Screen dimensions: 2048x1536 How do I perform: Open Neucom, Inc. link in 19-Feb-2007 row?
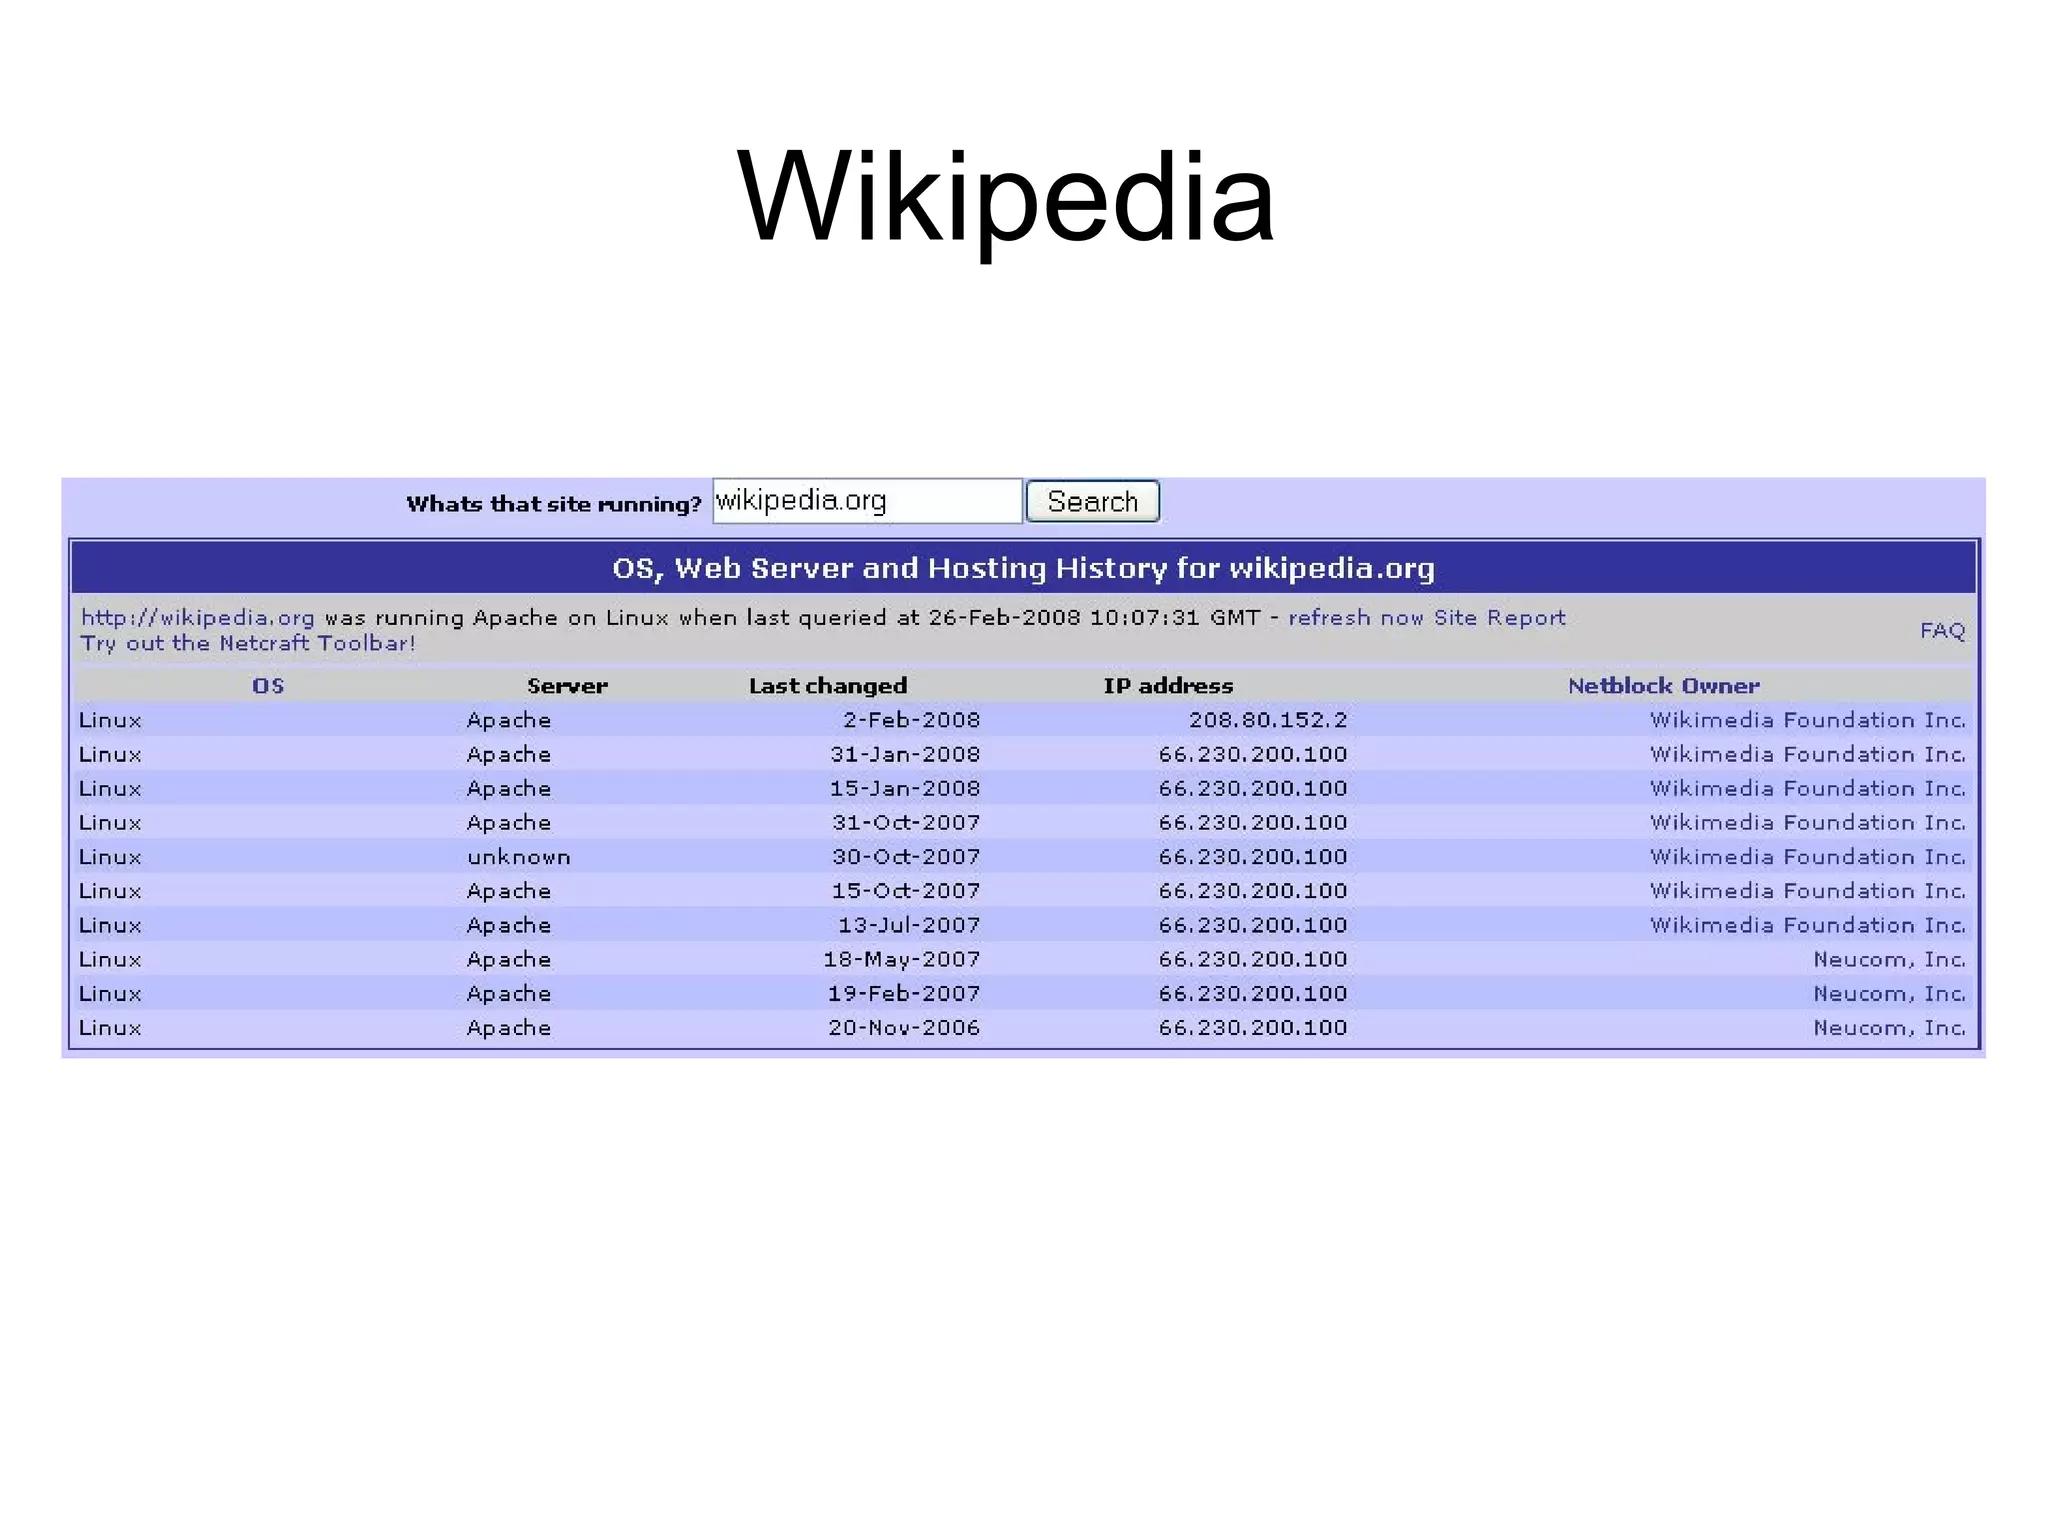tap(1889, 993)
